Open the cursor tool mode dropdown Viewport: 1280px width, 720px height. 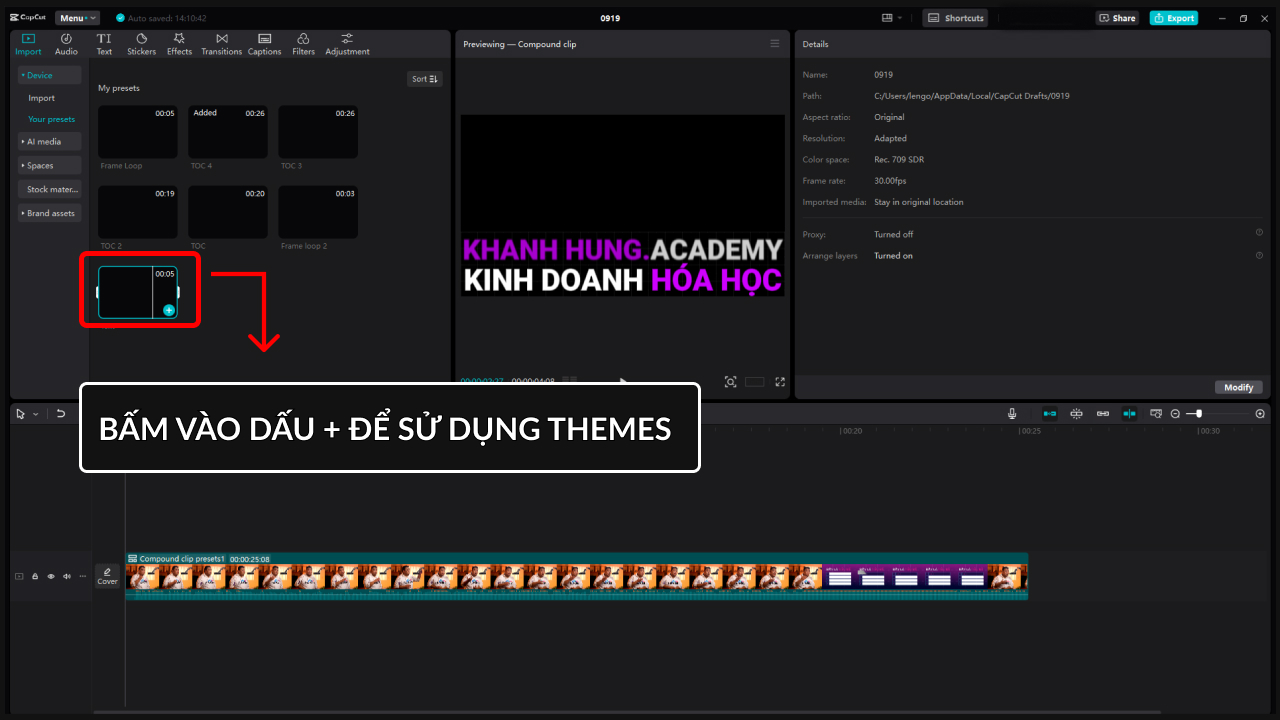tap(36, 414)
